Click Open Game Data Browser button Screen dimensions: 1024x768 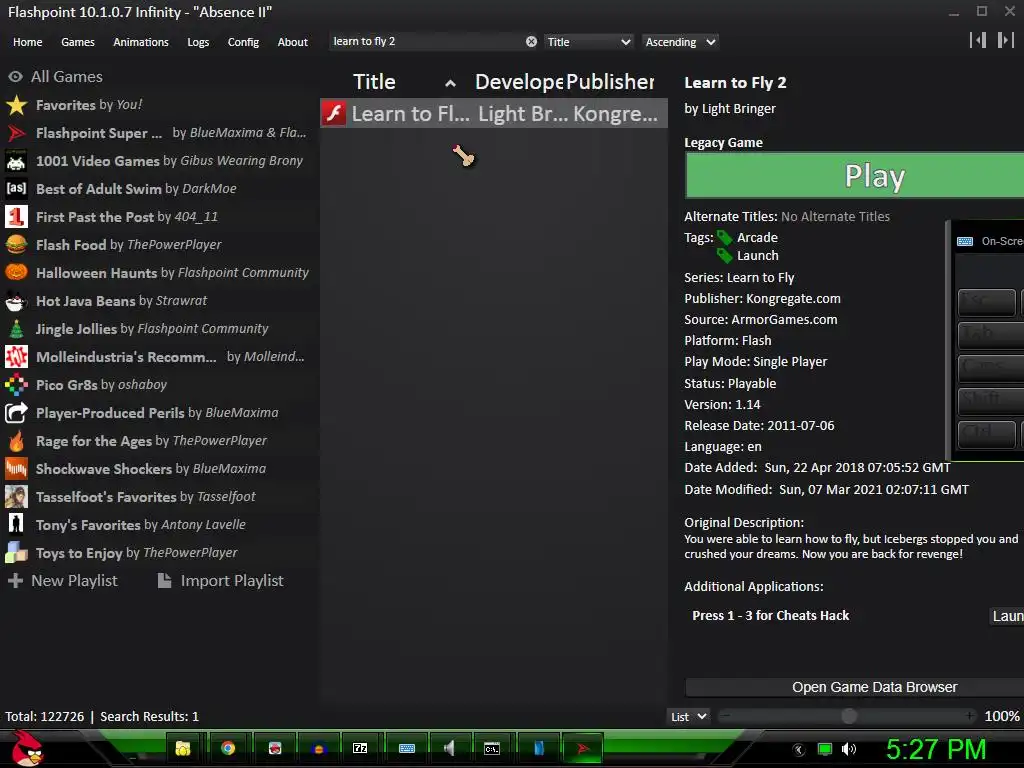point(855,687)
